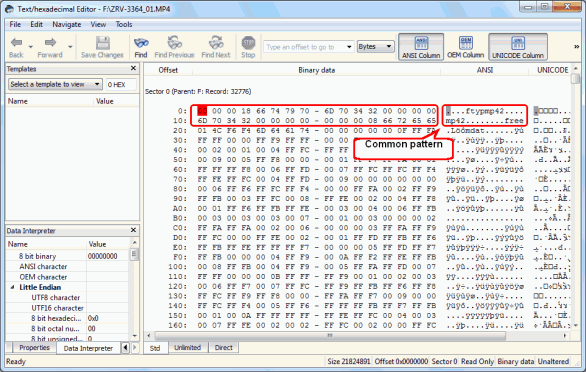586x372 pixels.
Task: Open the offset history dropdown arrow
Action: [349, 47]
